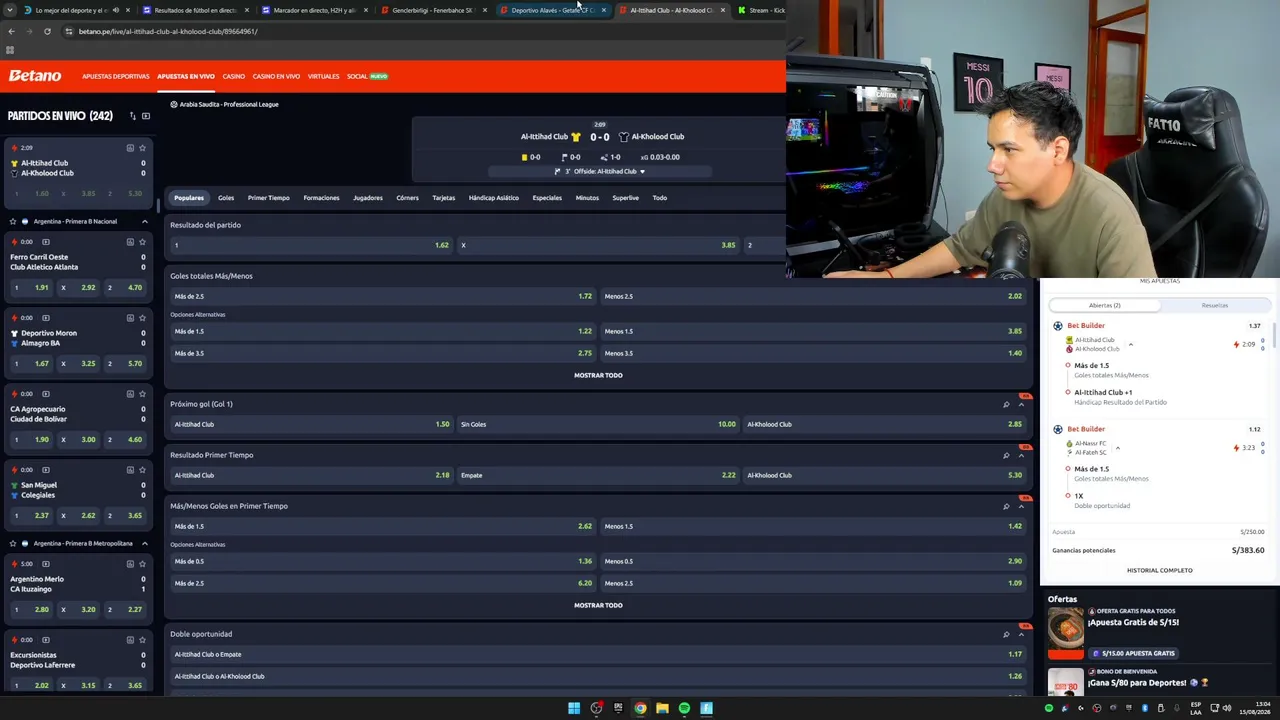Image resolution: width=1280 pixels, height=720 pixels.
Task: Collapse the Al-Ittihad Club Bet Builder details
Action: click(1130, 344)
